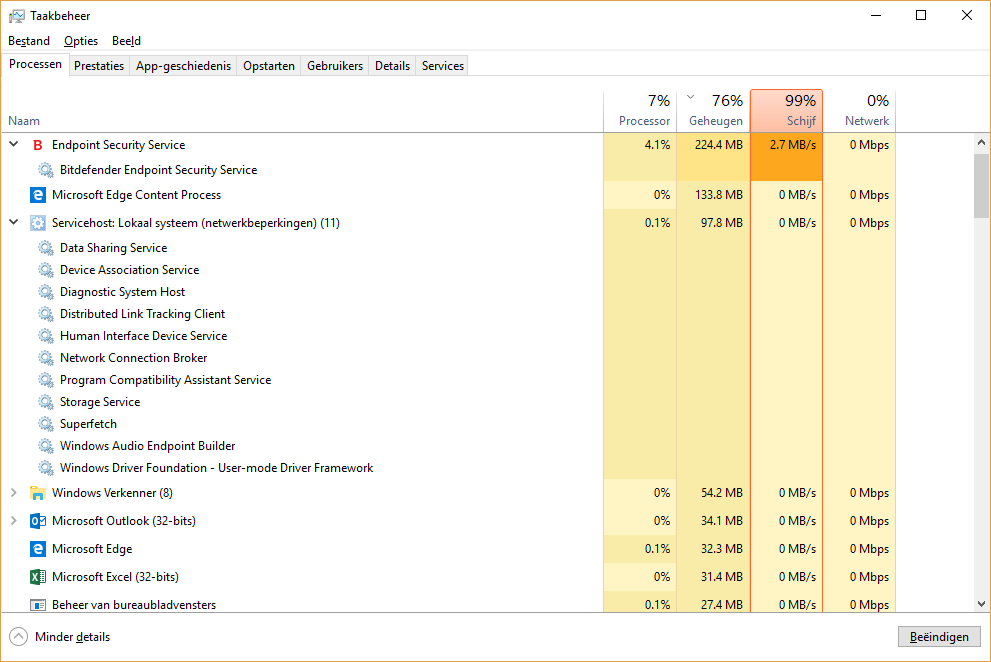Screen dimensions: 991x662
Task: Click gear icon next to Bitdefender Endpoint Security Service
Action: pos(46,169)
